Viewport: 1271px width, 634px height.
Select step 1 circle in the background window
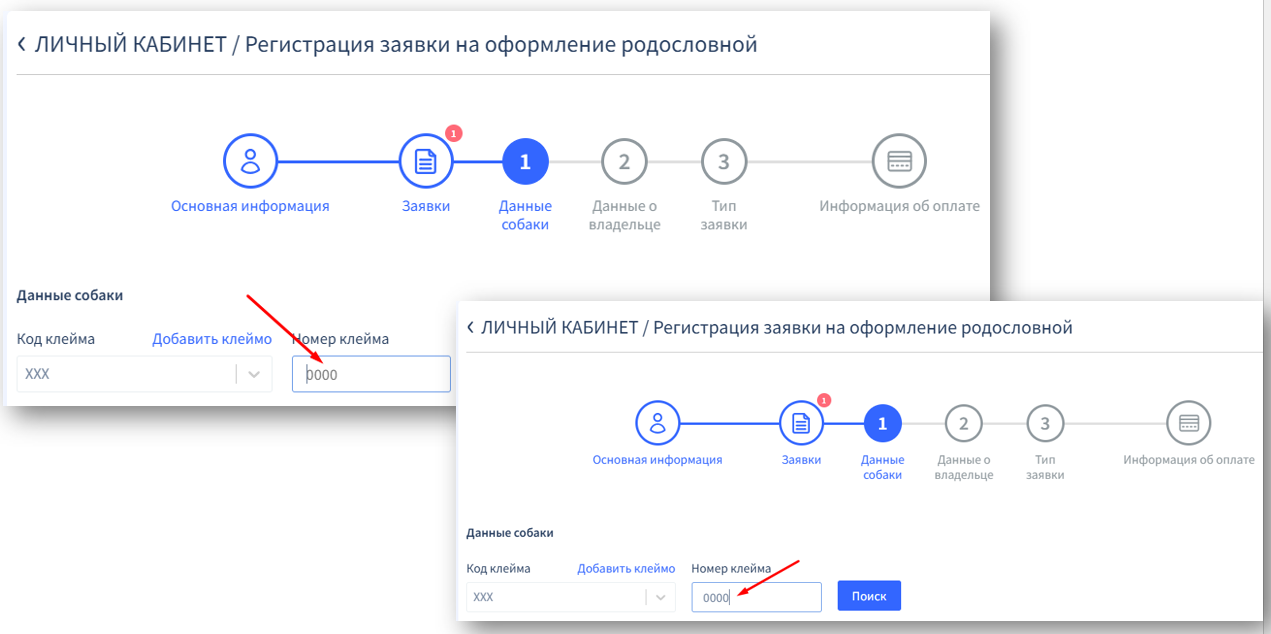[525, 161]
